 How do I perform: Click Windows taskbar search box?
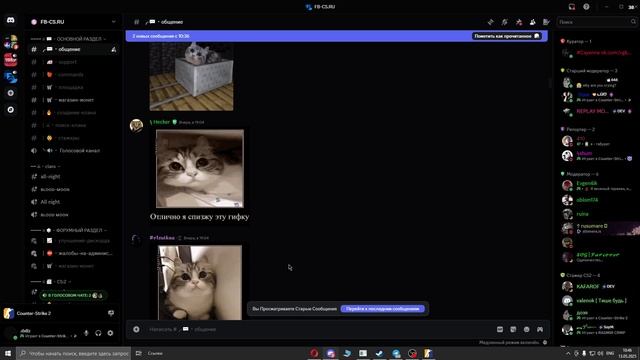[x=74, y=353]
